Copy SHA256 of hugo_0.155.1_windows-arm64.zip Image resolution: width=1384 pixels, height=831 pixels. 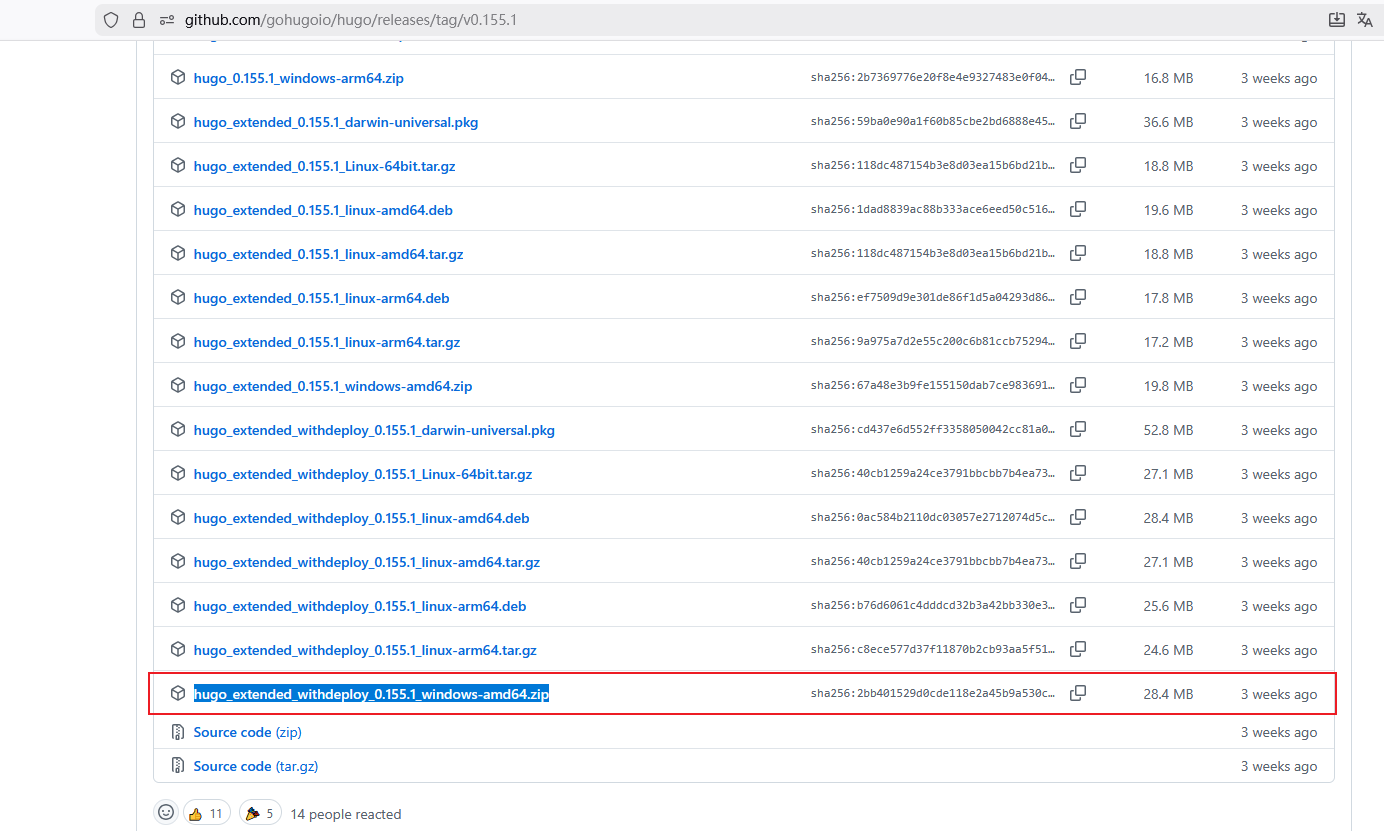(1078, 78)
